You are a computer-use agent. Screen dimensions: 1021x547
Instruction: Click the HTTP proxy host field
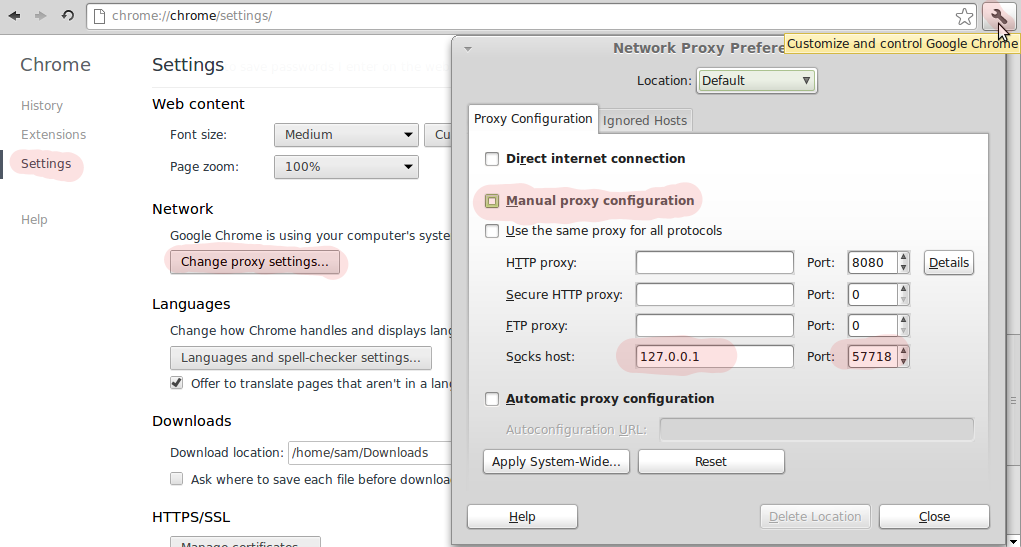(x=714, y=262)
